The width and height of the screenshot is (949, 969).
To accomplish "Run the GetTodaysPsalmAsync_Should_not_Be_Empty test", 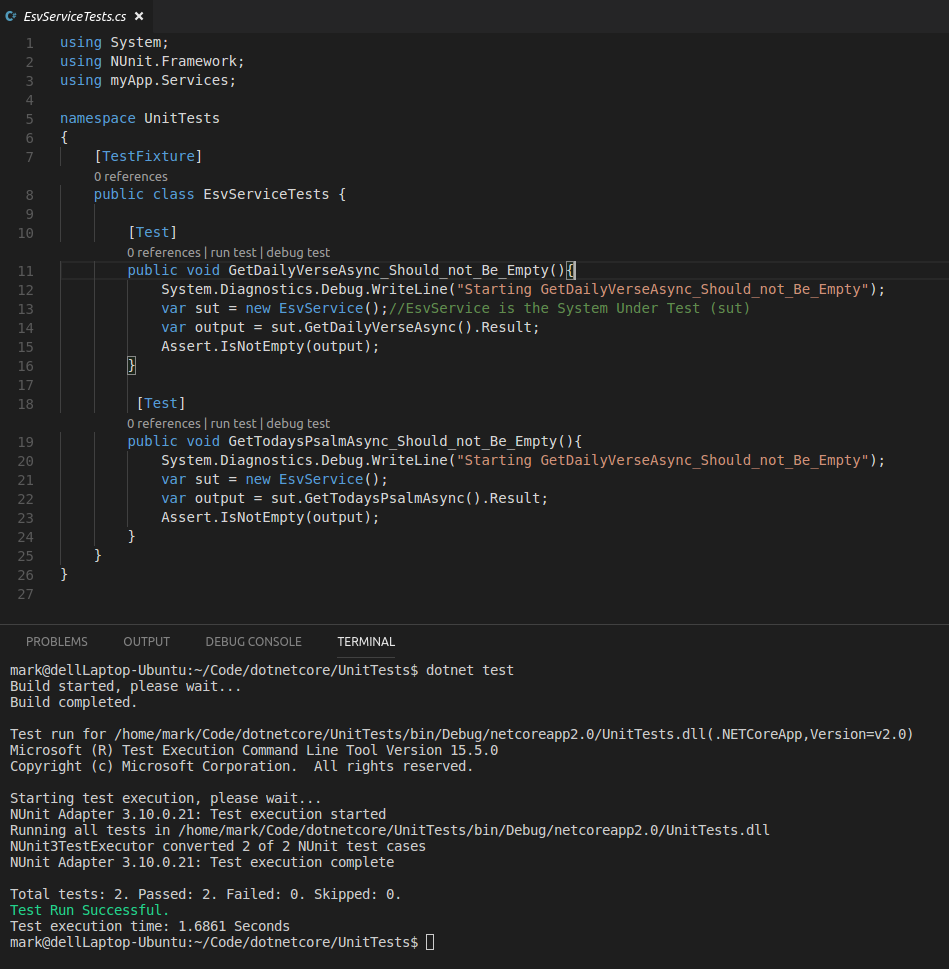I will coord(233,423).
